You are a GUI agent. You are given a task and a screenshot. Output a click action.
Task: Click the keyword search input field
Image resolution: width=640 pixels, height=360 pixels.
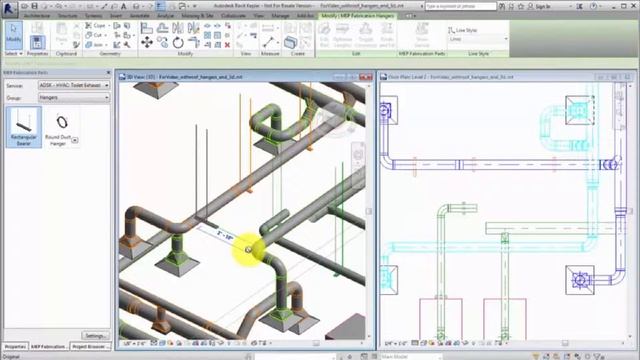(x=461, y=6)
